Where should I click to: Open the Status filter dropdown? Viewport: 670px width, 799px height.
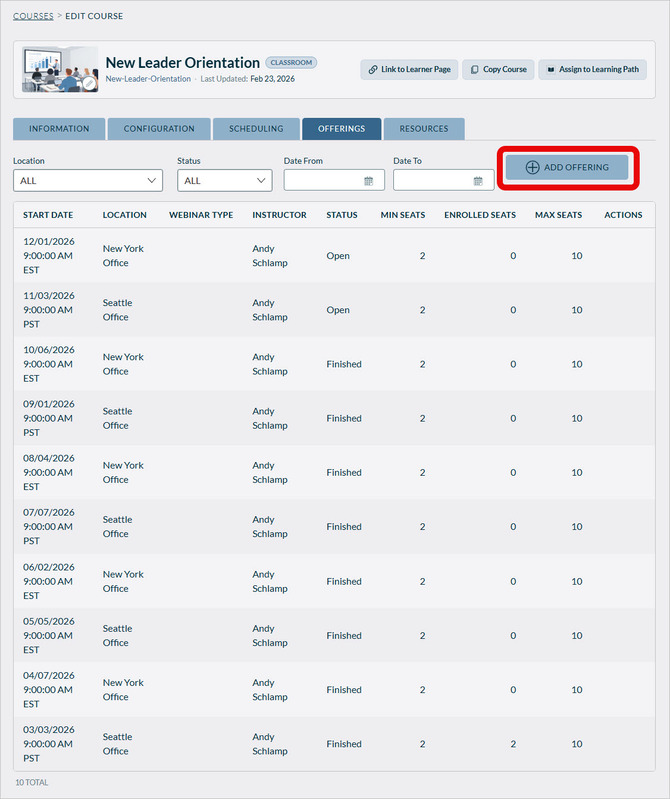pyautogui.click(x=225, y=180)
